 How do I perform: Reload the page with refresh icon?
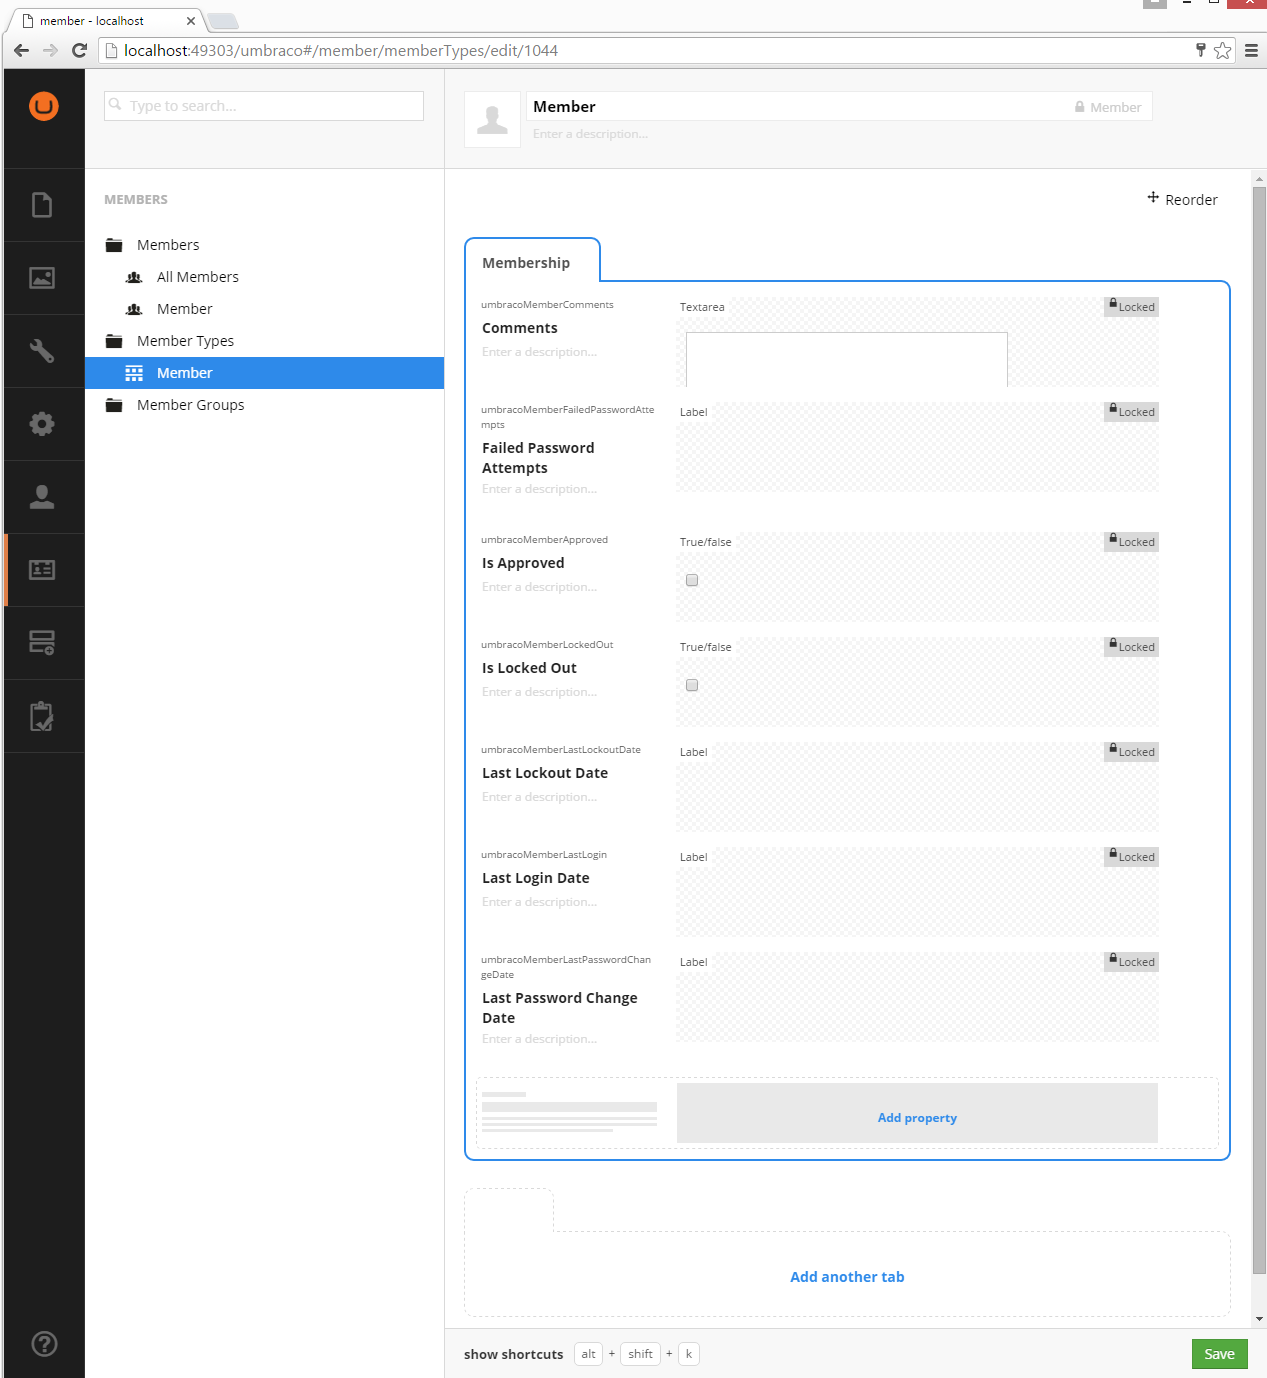[x=80, y=50]
